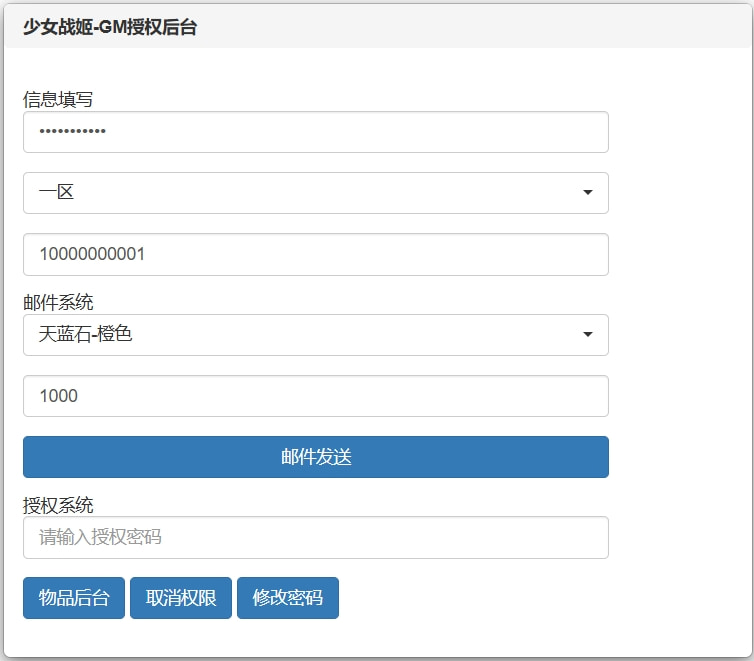Click the 少女战姬-GM授权后台 header title
This screenshot has width=754, height=661.
coord(110,28)
